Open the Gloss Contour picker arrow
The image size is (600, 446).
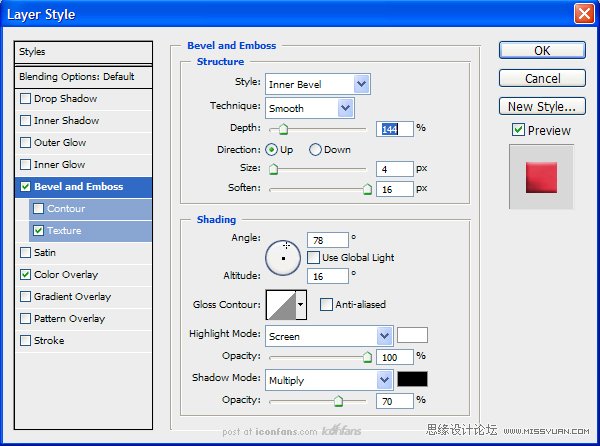coord(301,304)
